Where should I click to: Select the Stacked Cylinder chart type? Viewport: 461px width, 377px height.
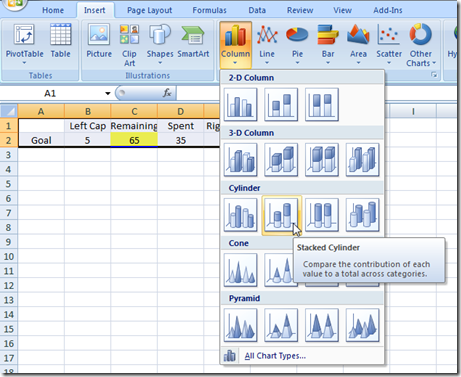pos(281,215)
